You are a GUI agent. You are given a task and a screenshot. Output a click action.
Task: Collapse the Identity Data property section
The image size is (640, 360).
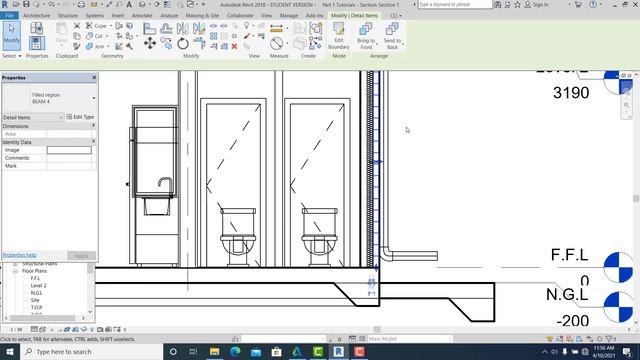93,142
